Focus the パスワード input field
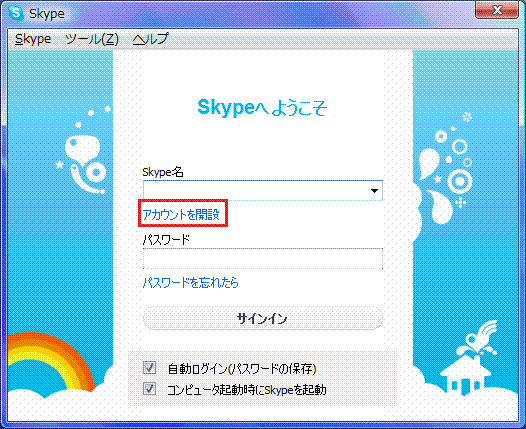Screen dimensions: 526x429 [x=263, y=259]
